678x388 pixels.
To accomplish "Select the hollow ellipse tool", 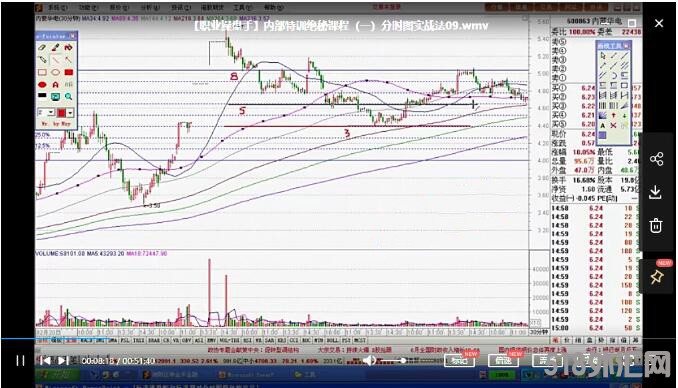I will (55, 72).
